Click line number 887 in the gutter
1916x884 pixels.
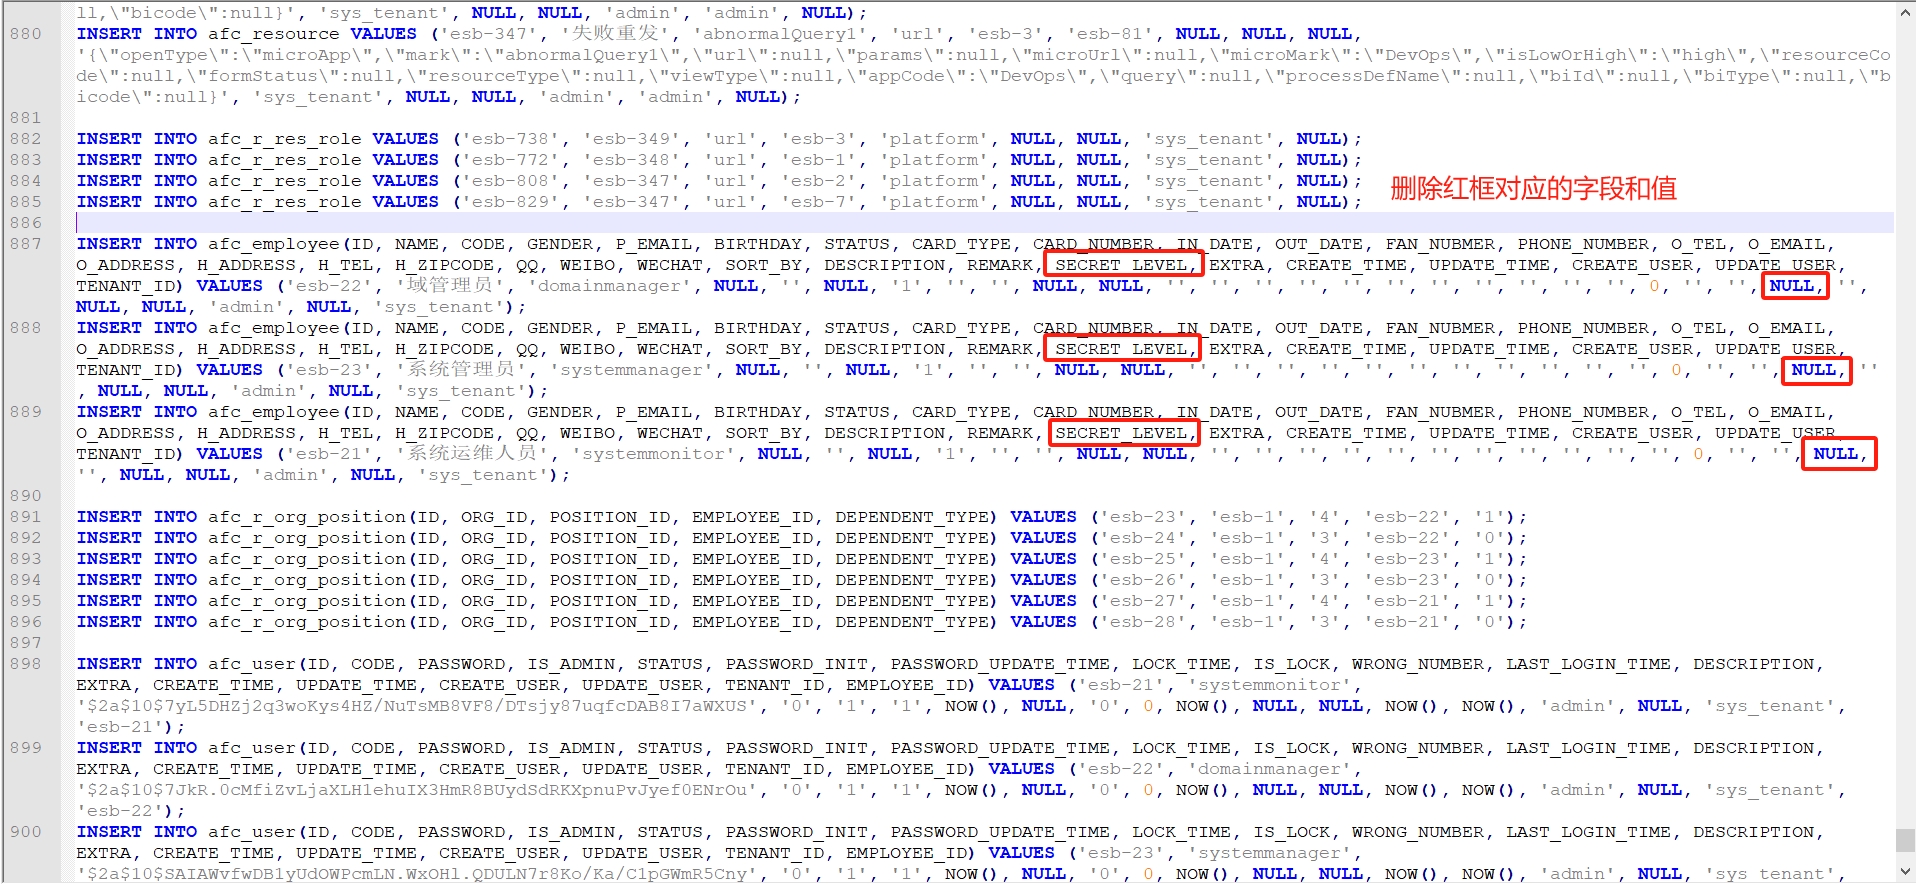click(26, 244)
